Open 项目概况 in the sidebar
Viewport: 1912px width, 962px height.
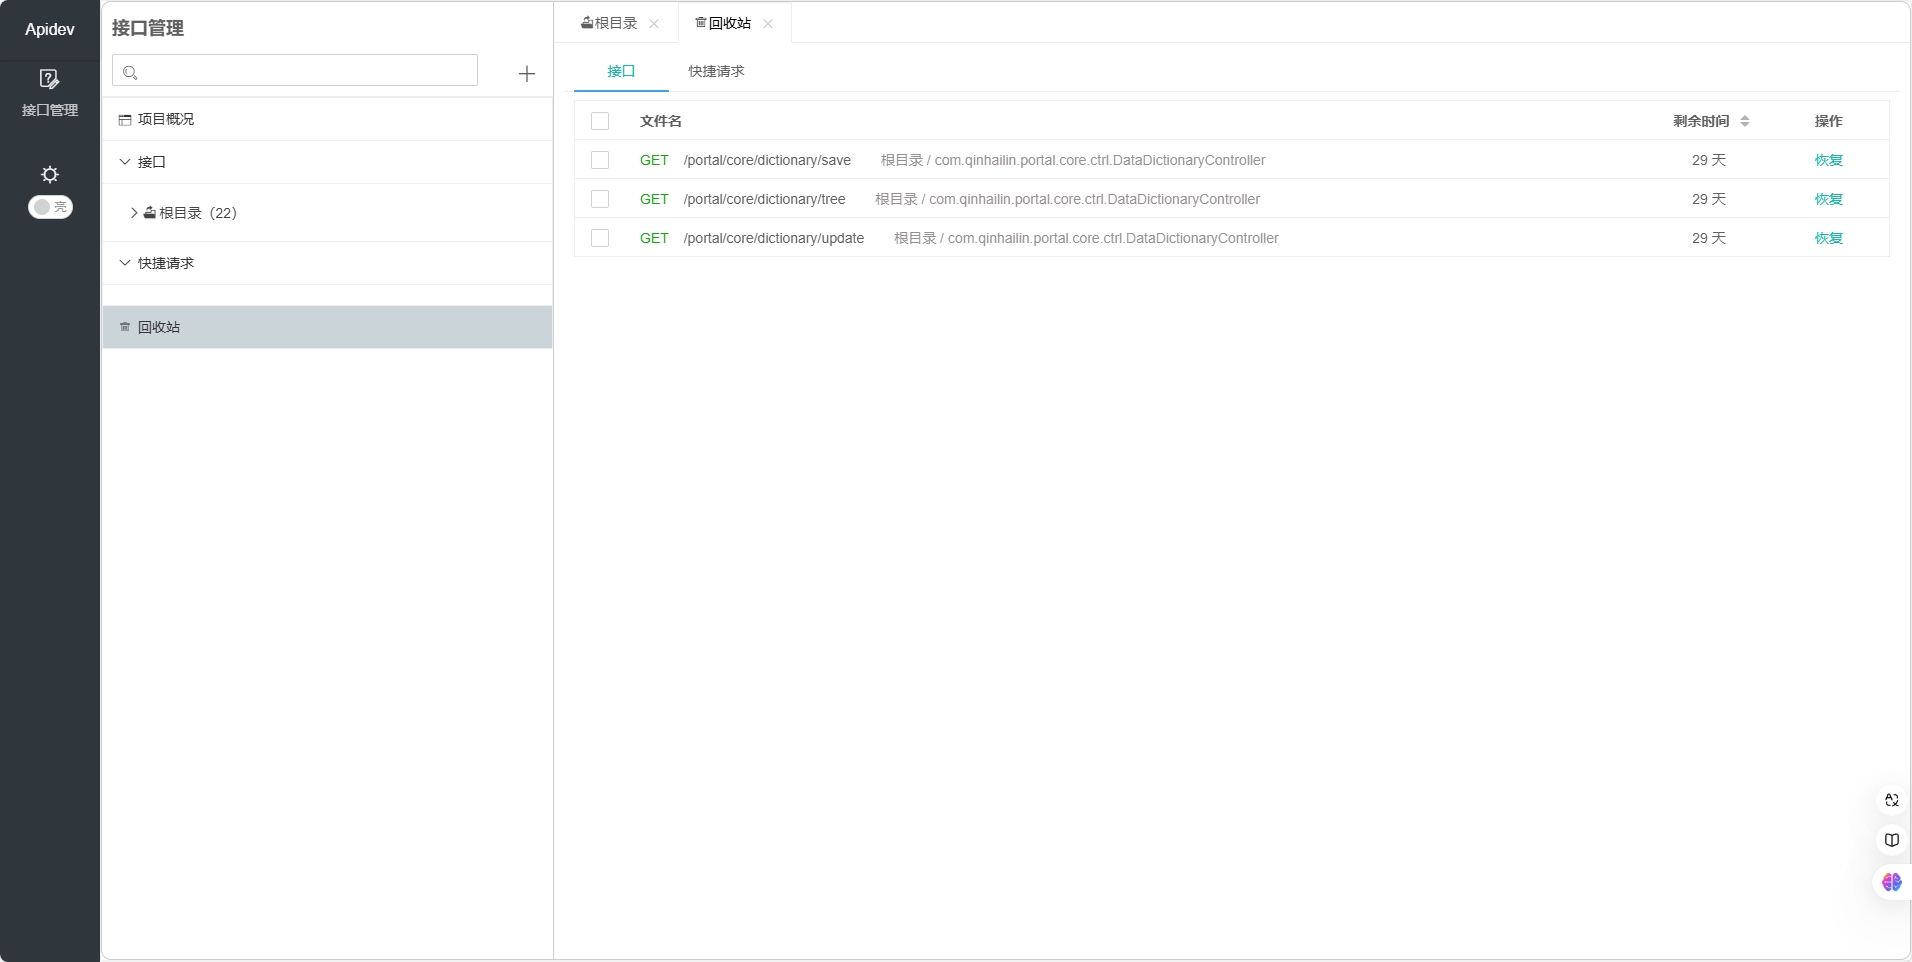tap(165, 119)
